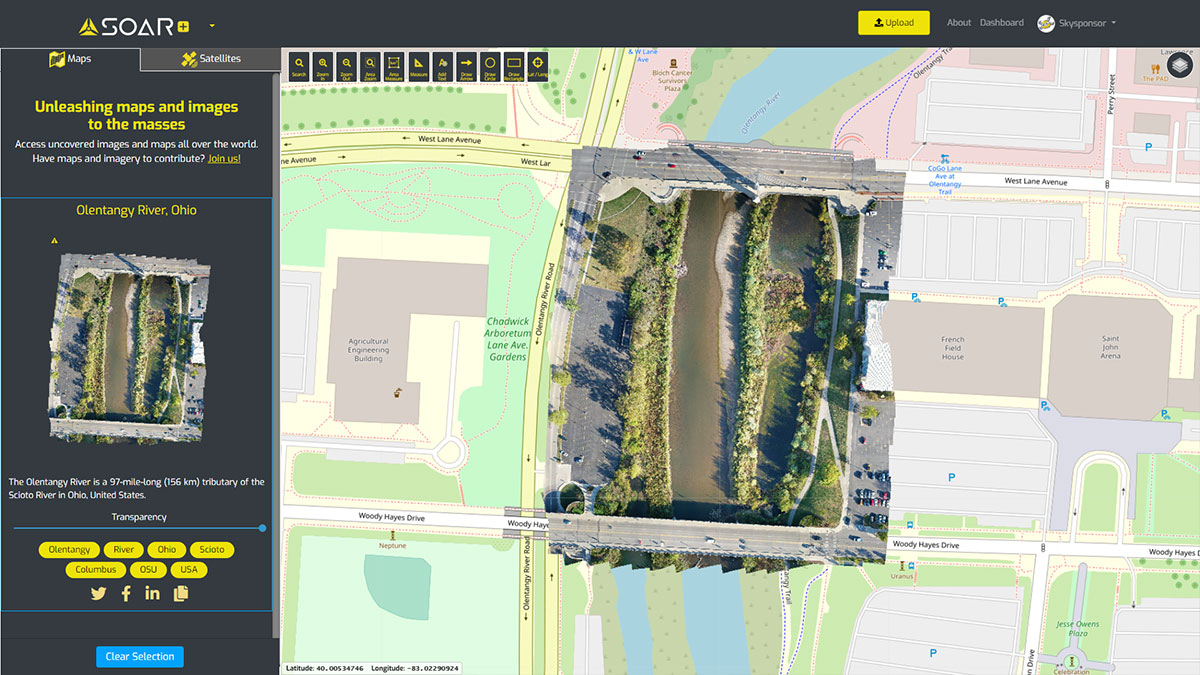
Task: Click the Olentangy River map thumbnail
Action: pyautogui.click(x=130, y=345)
